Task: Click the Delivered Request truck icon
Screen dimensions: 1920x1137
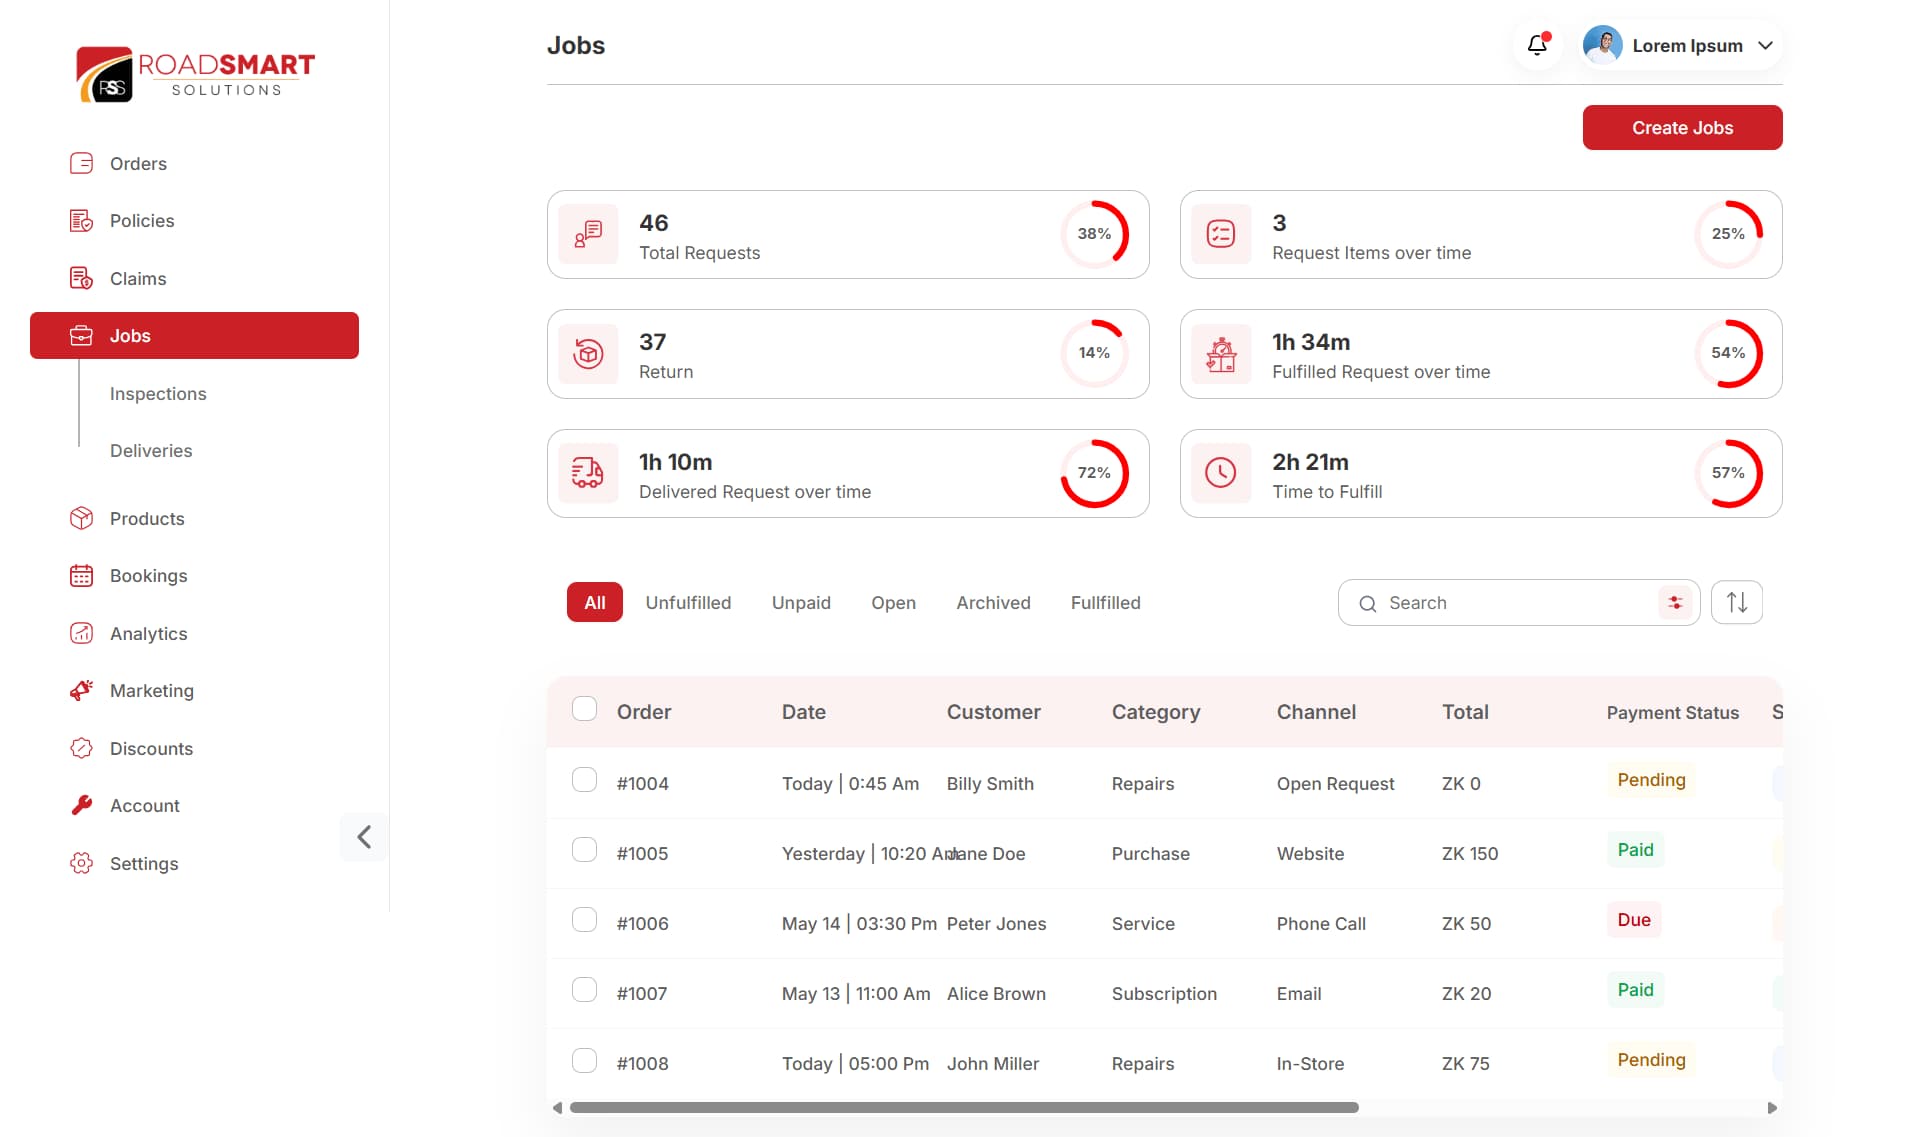Action: (588, 473)
